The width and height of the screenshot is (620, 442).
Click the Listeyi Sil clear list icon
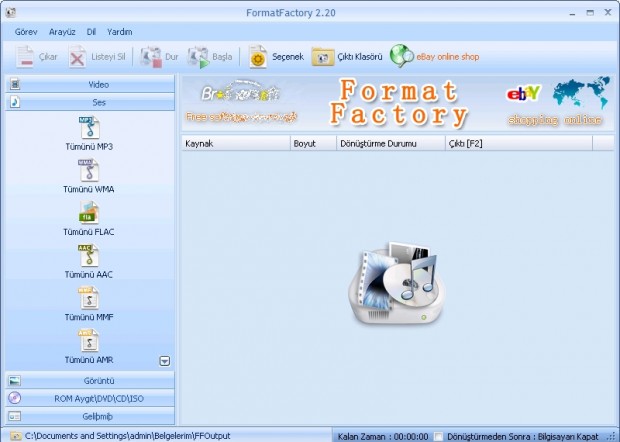pyautogui.click(x=77, y=57)
